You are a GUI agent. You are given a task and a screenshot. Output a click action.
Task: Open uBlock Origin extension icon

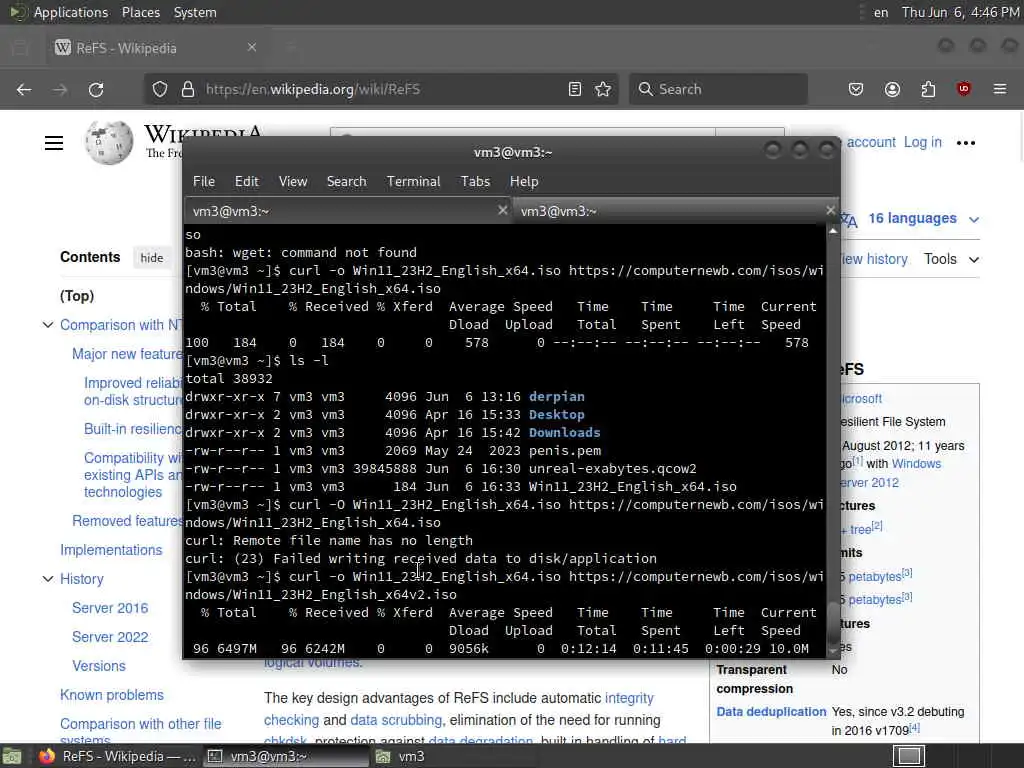(963, 89)
